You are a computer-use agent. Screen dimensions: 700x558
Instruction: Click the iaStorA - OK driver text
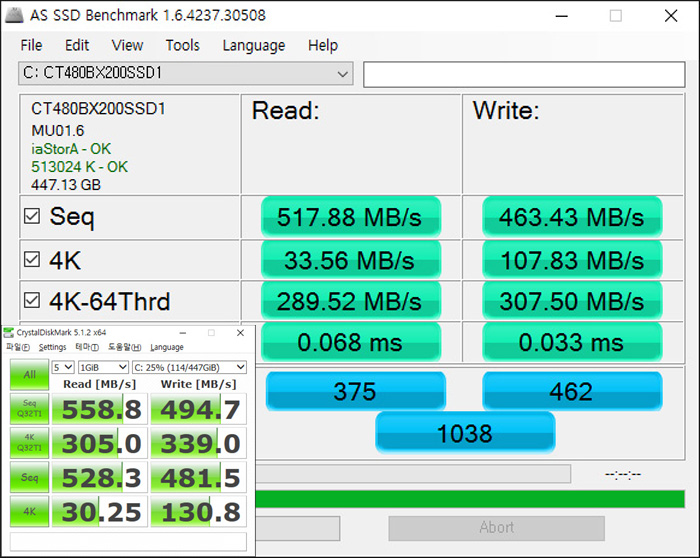pos(71,149)
